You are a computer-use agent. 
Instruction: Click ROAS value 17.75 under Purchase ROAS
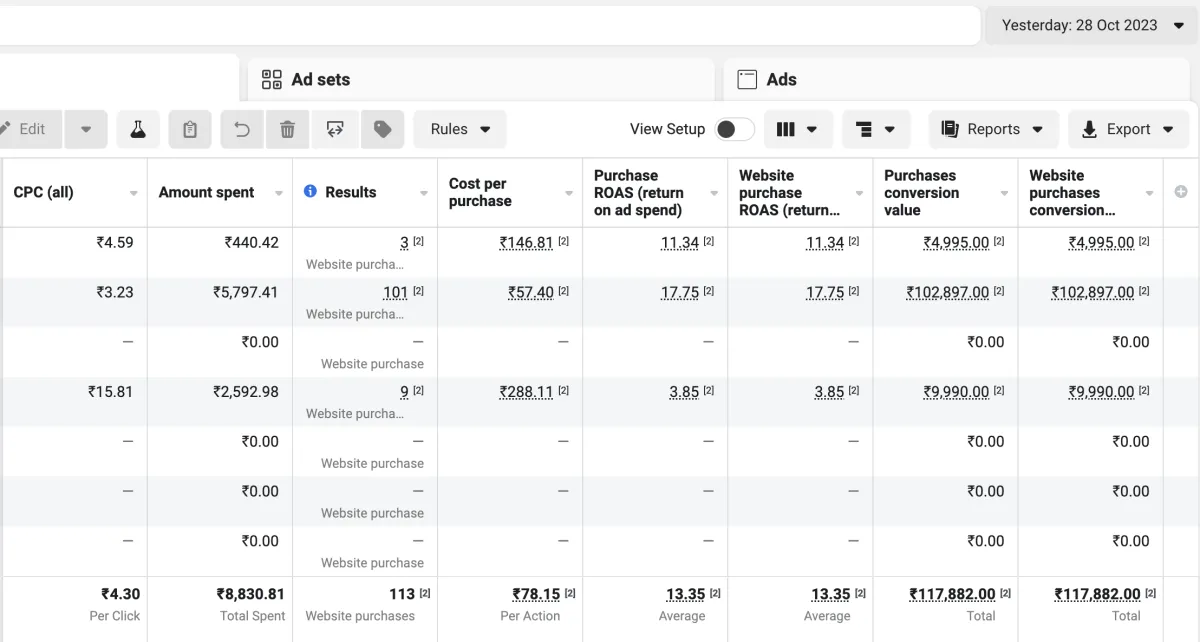[x=679, y=292]
